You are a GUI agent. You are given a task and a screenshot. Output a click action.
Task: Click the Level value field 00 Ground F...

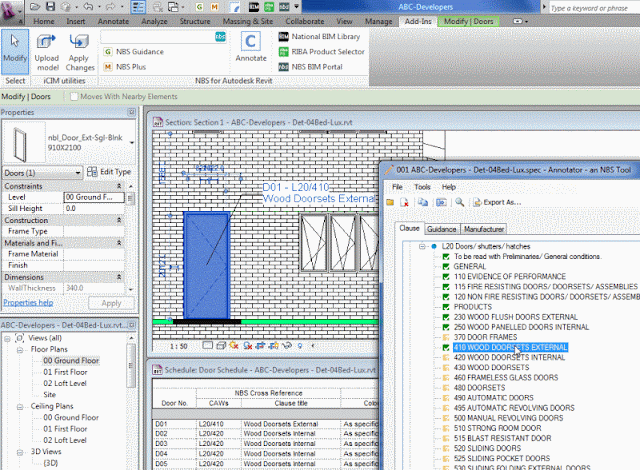[x=94, y=197]
